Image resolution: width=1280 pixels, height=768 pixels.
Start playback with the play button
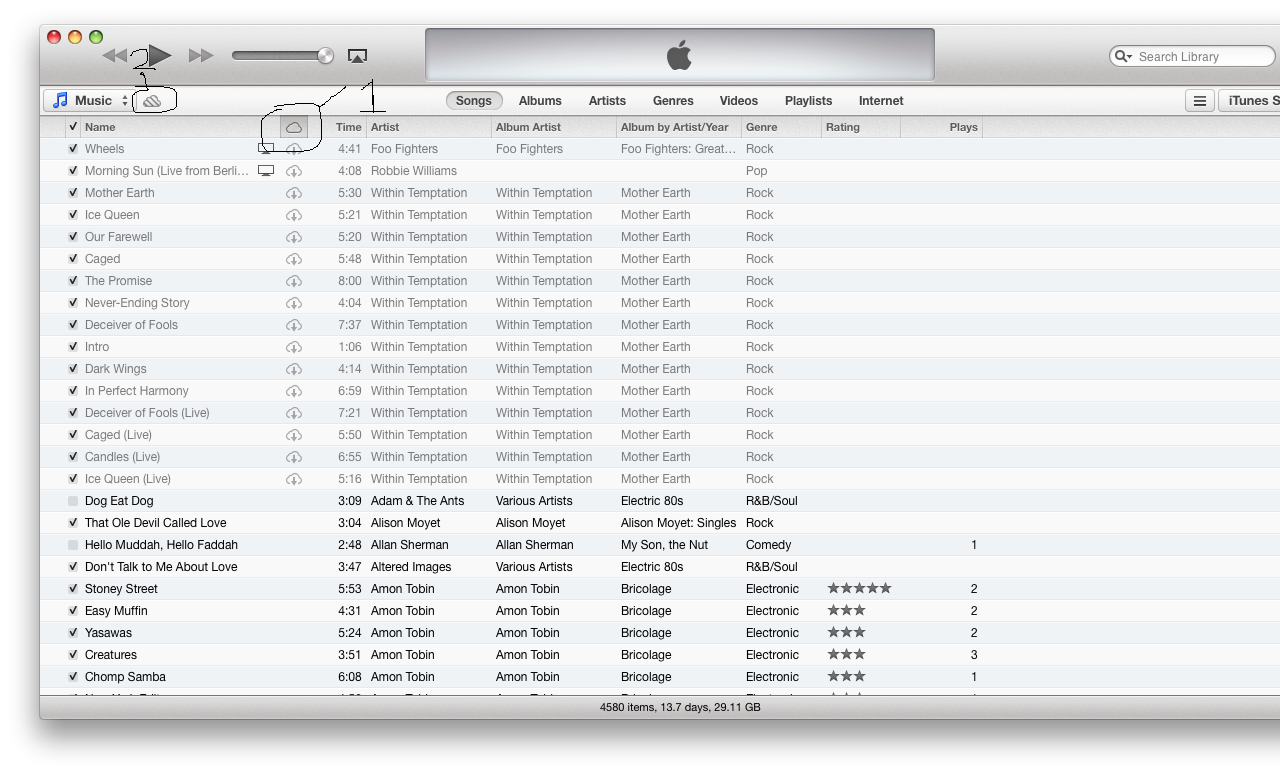(160, 55)
